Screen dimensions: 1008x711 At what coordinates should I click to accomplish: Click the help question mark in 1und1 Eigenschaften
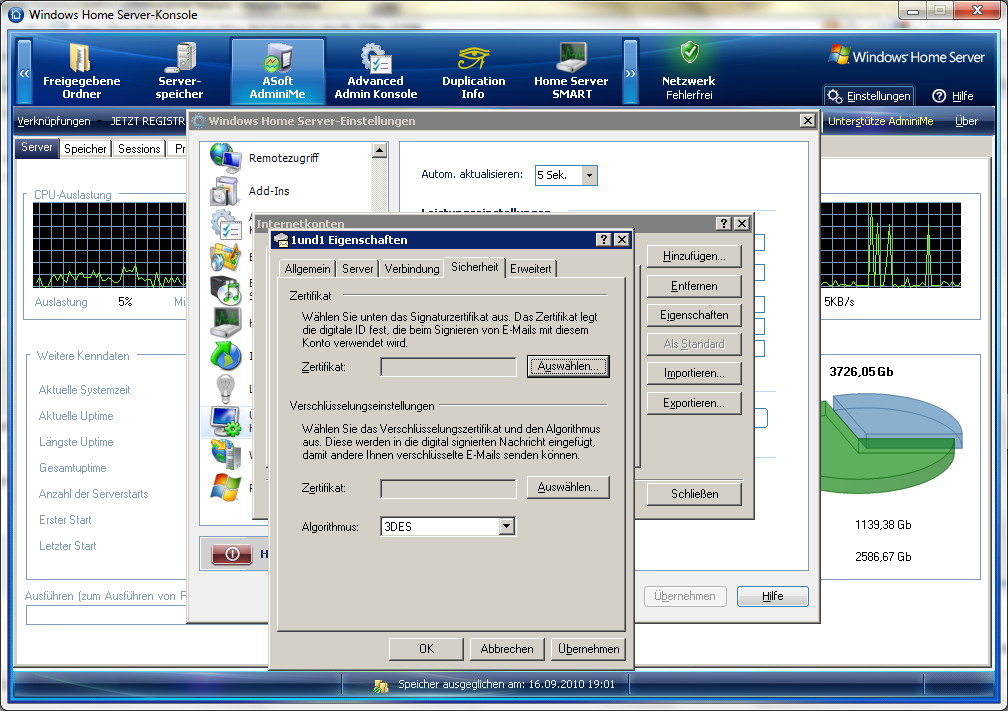[603, 240]
